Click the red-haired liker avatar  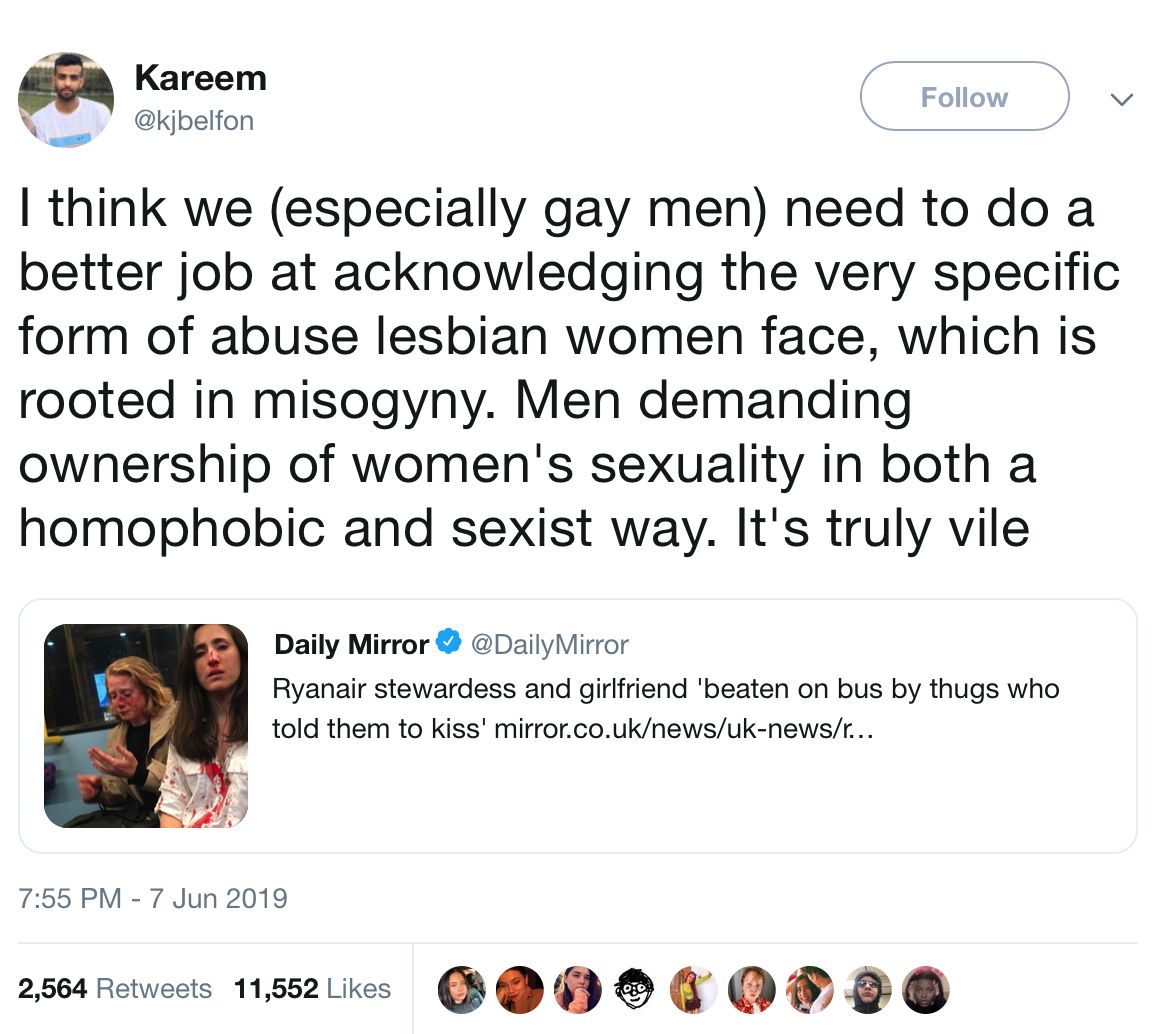point(752,989)
